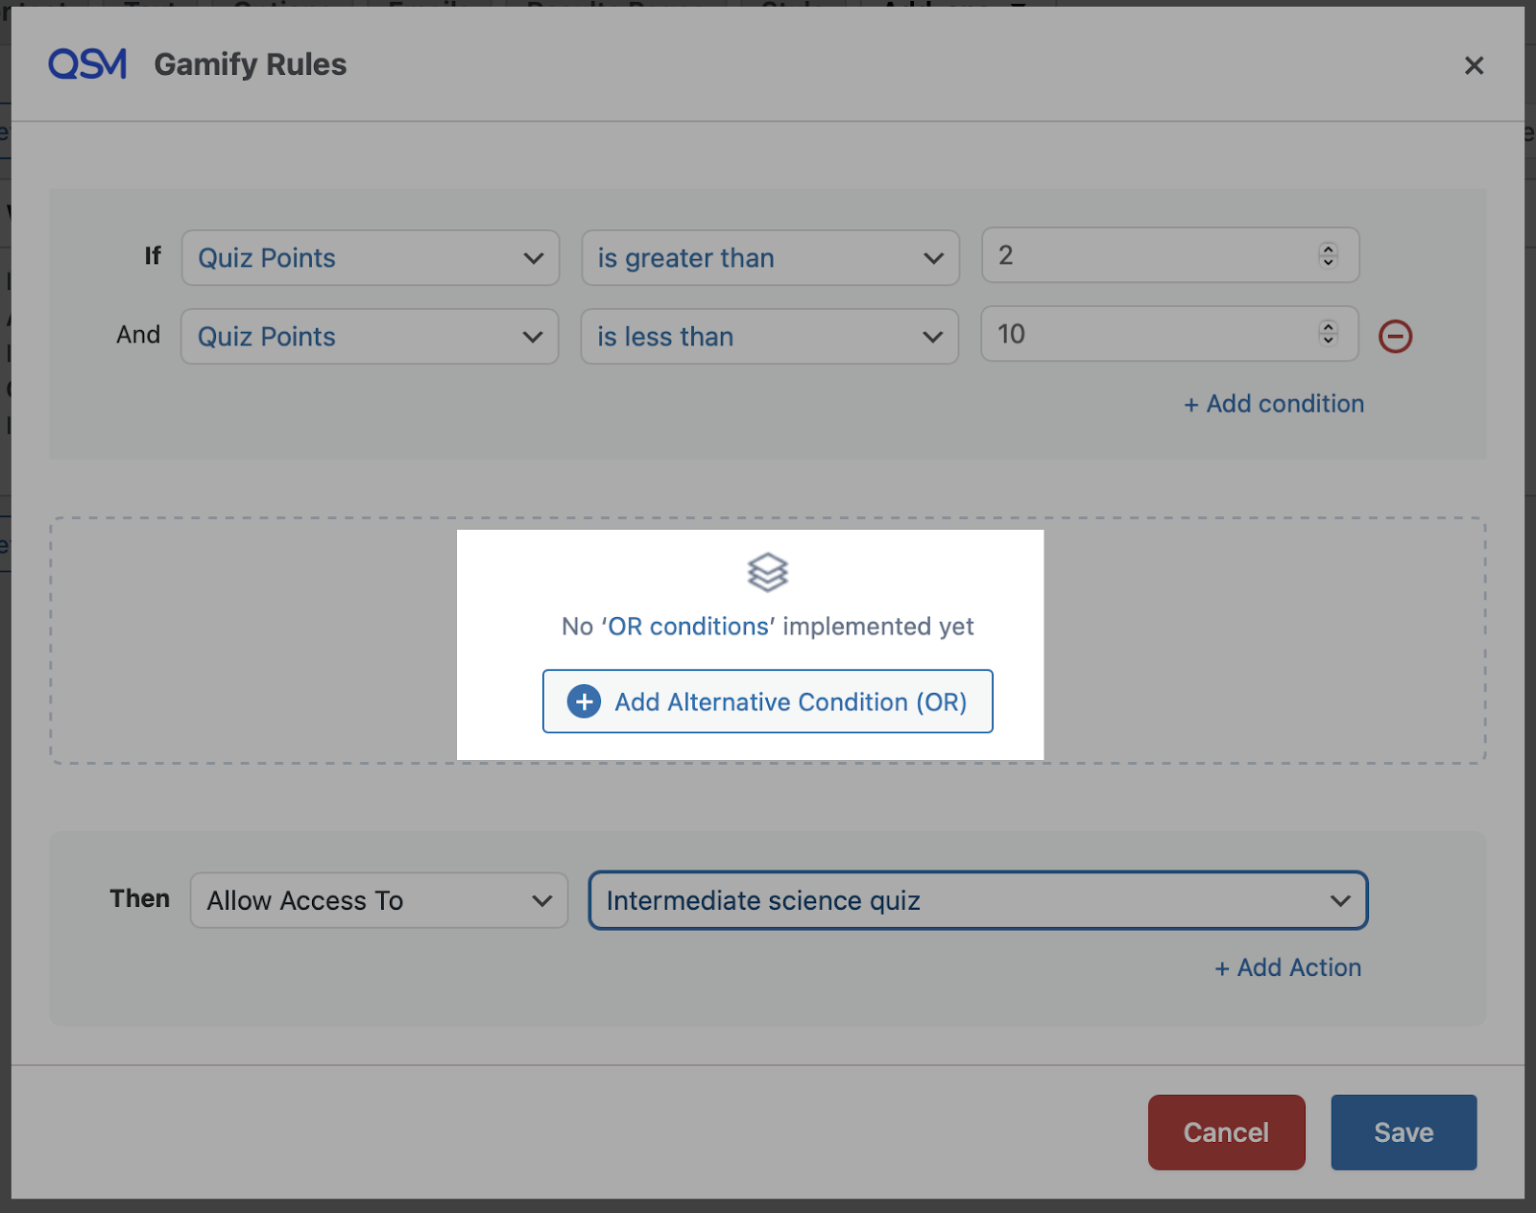Close the Gamify Rules dialog with X

point(1473,65)
